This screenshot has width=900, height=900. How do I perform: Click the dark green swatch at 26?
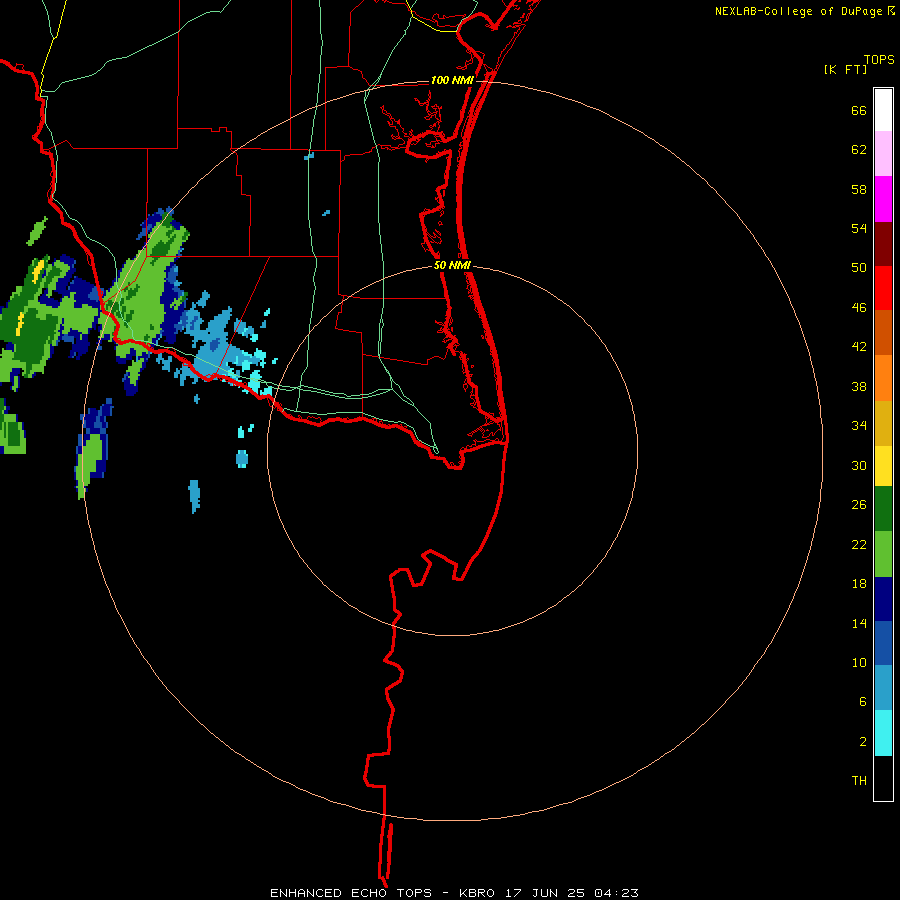tap(883, 509)
